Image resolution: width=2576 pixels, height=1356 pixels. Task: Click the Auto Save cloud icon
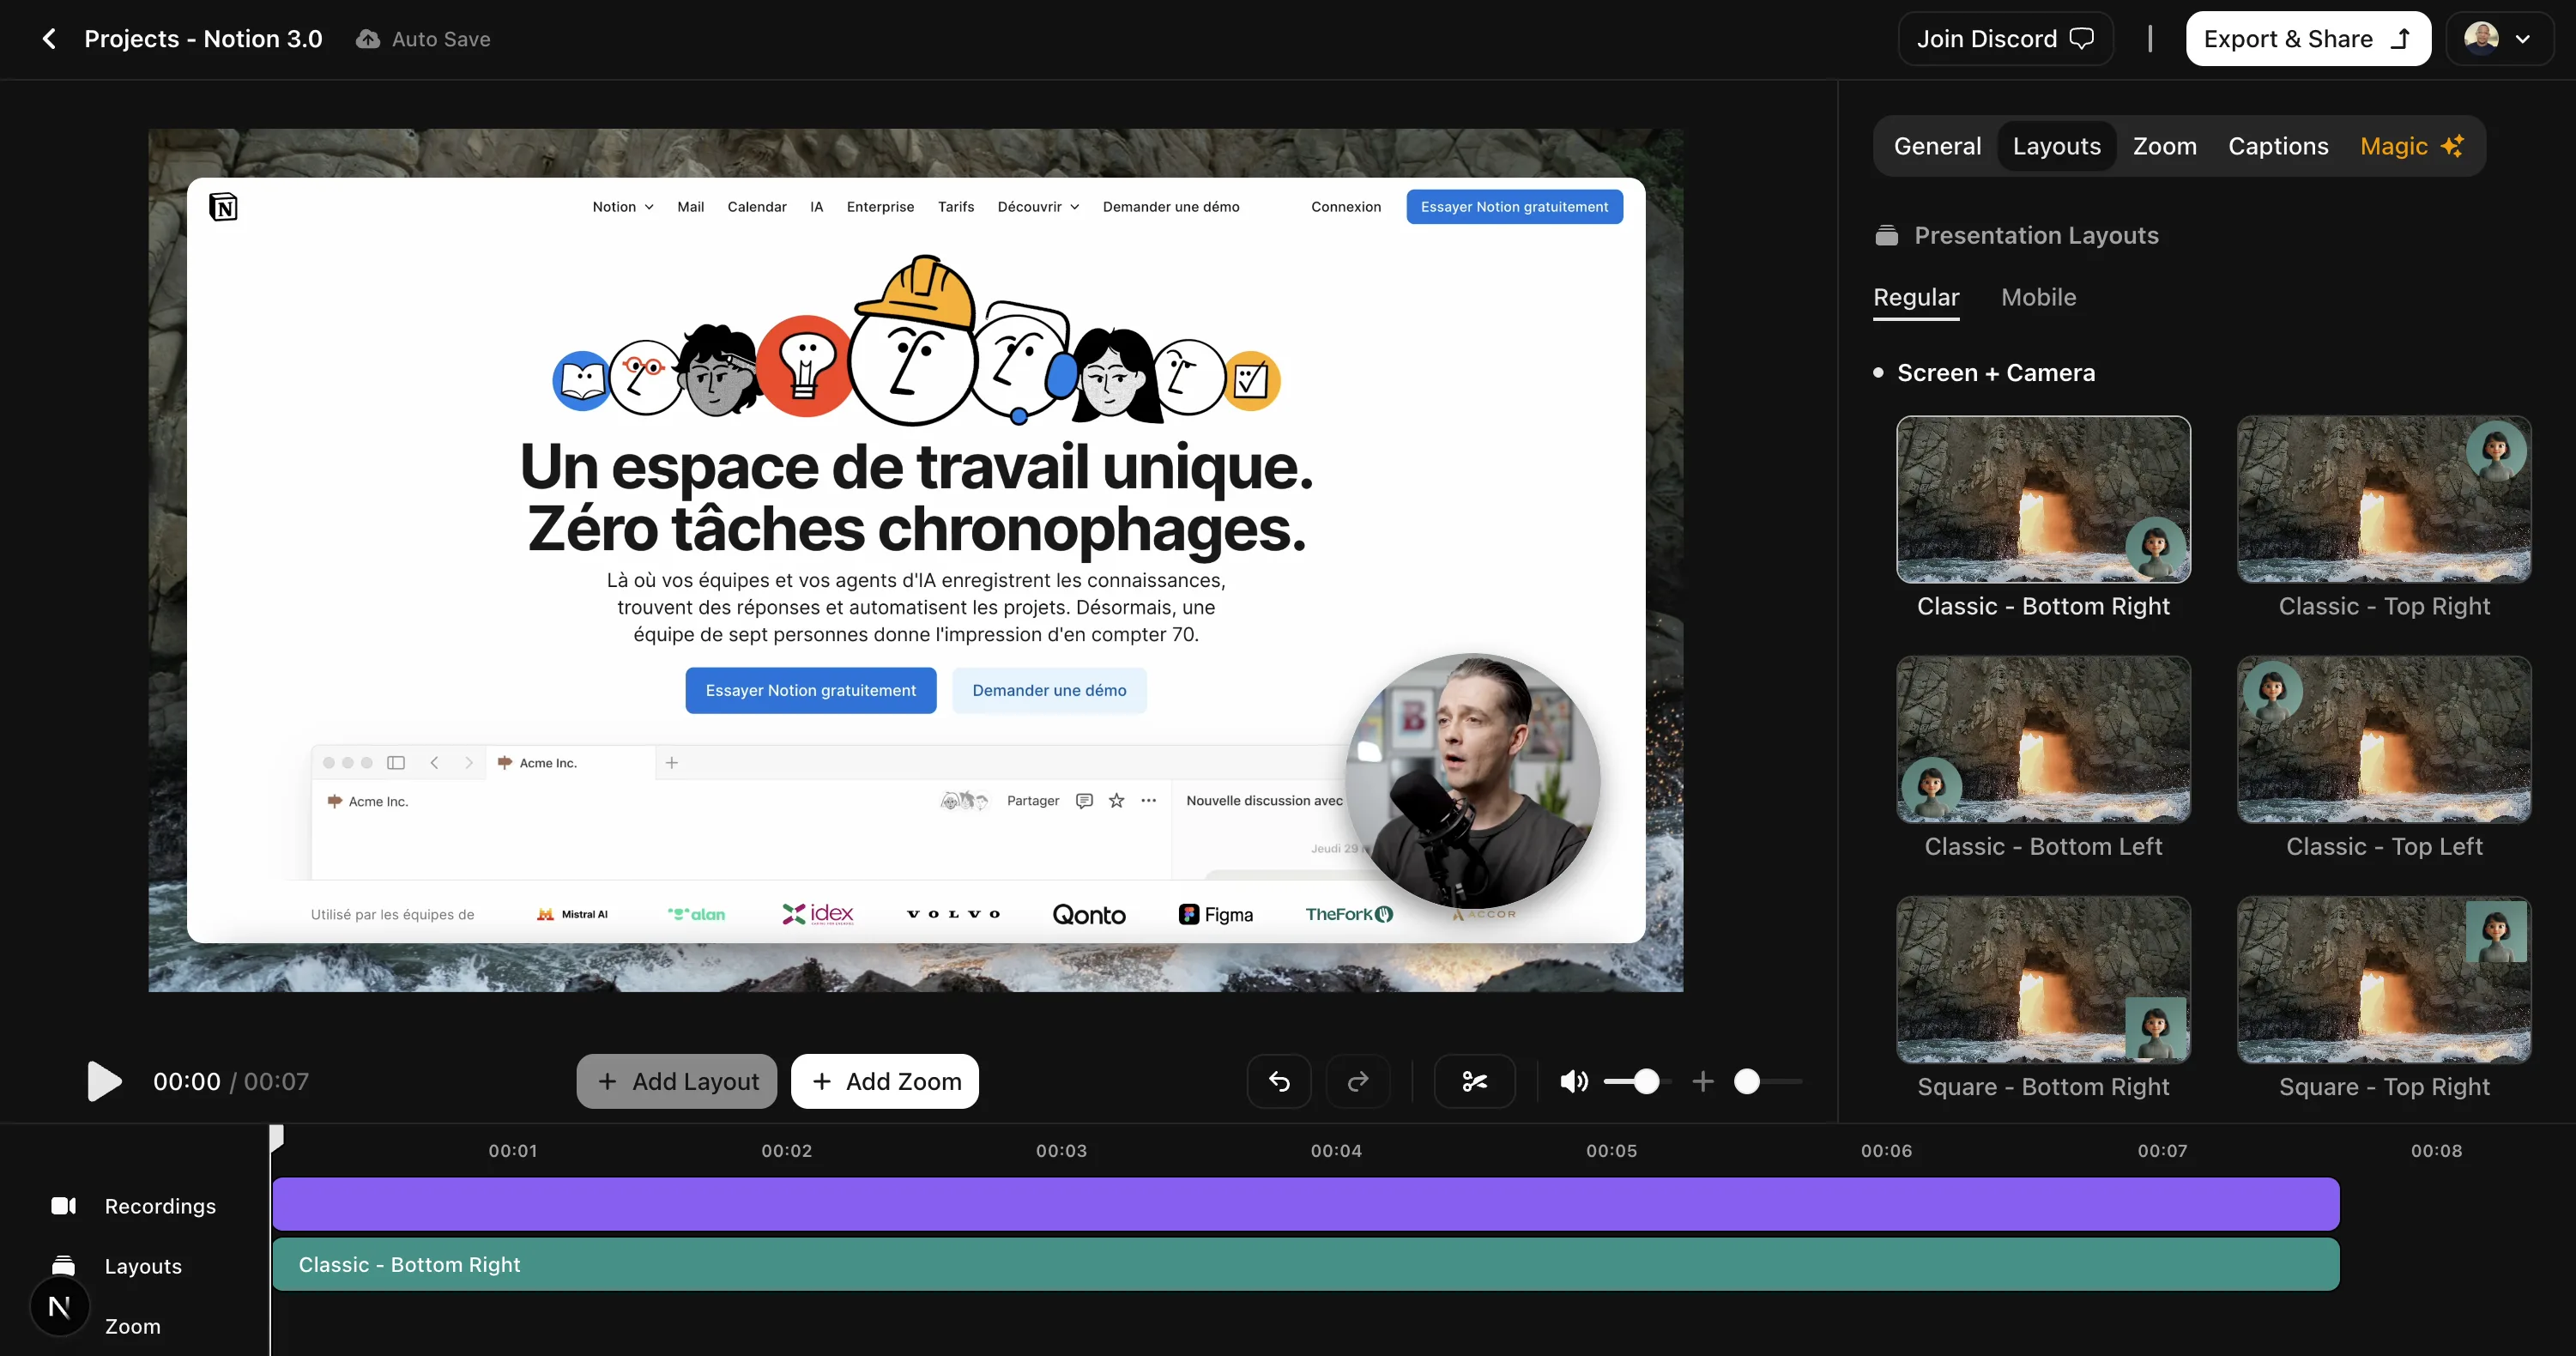pyautogui.click(x=369, y=38)
